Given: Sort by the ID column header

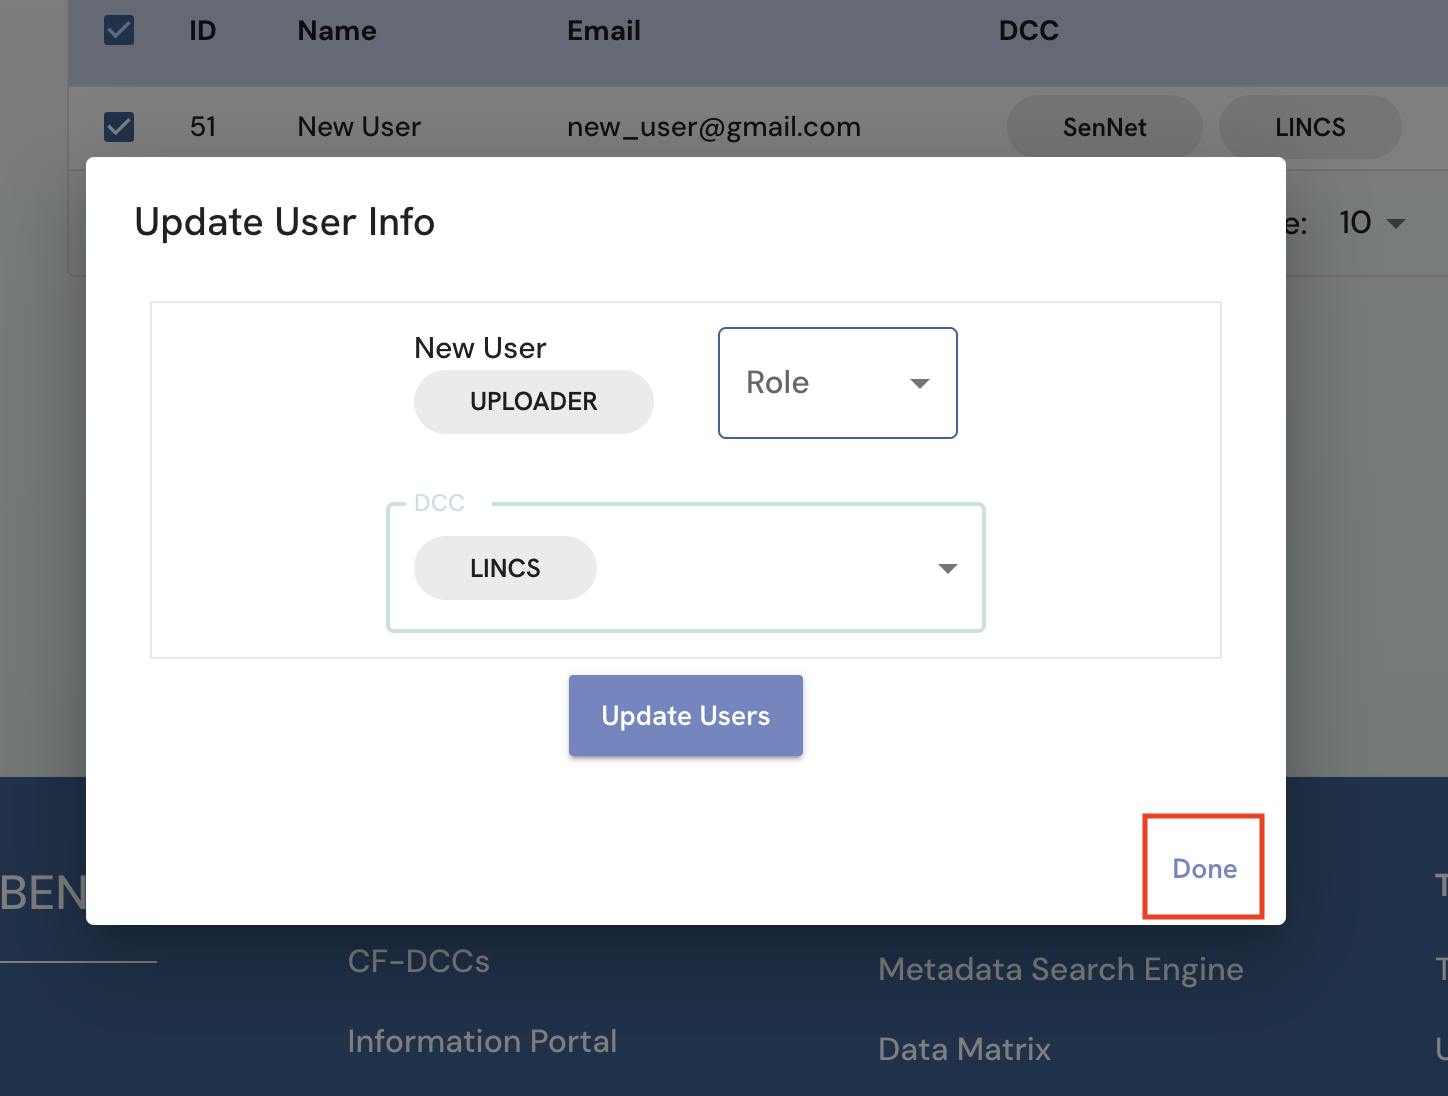Looking at the screenshot, I should [x=203, y=31].
